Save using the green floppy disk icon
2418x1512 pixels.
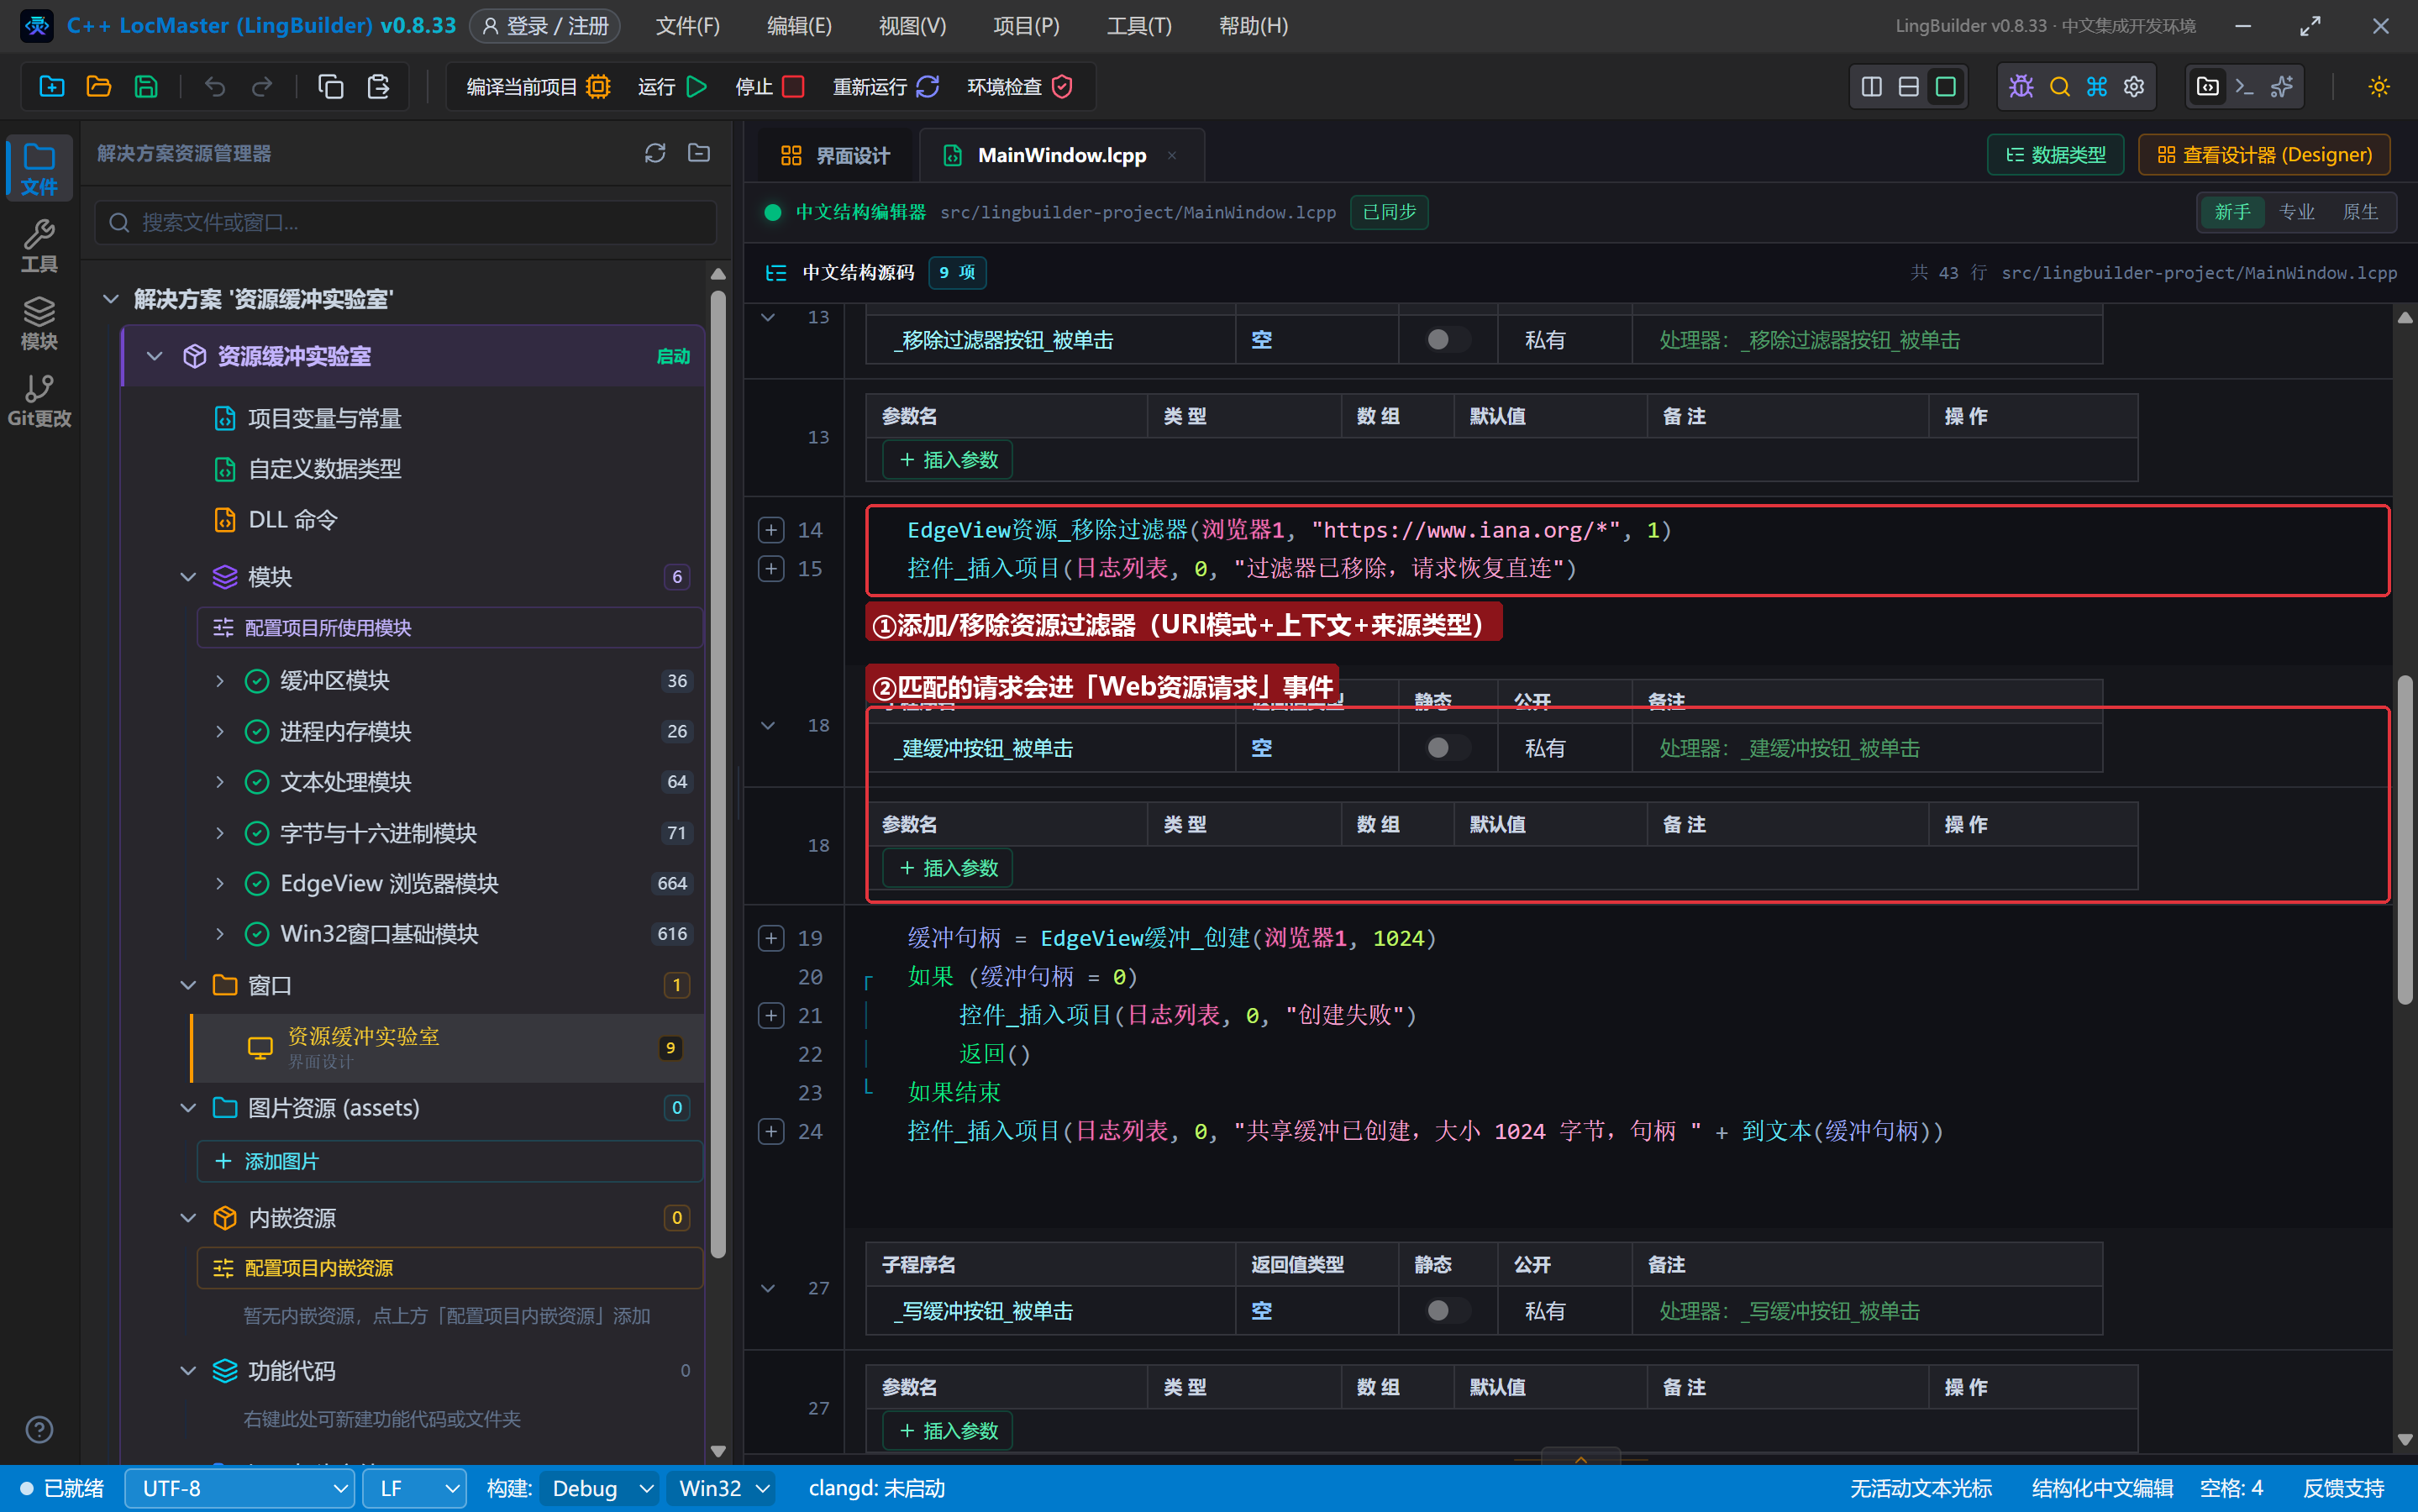click(145, 87)
